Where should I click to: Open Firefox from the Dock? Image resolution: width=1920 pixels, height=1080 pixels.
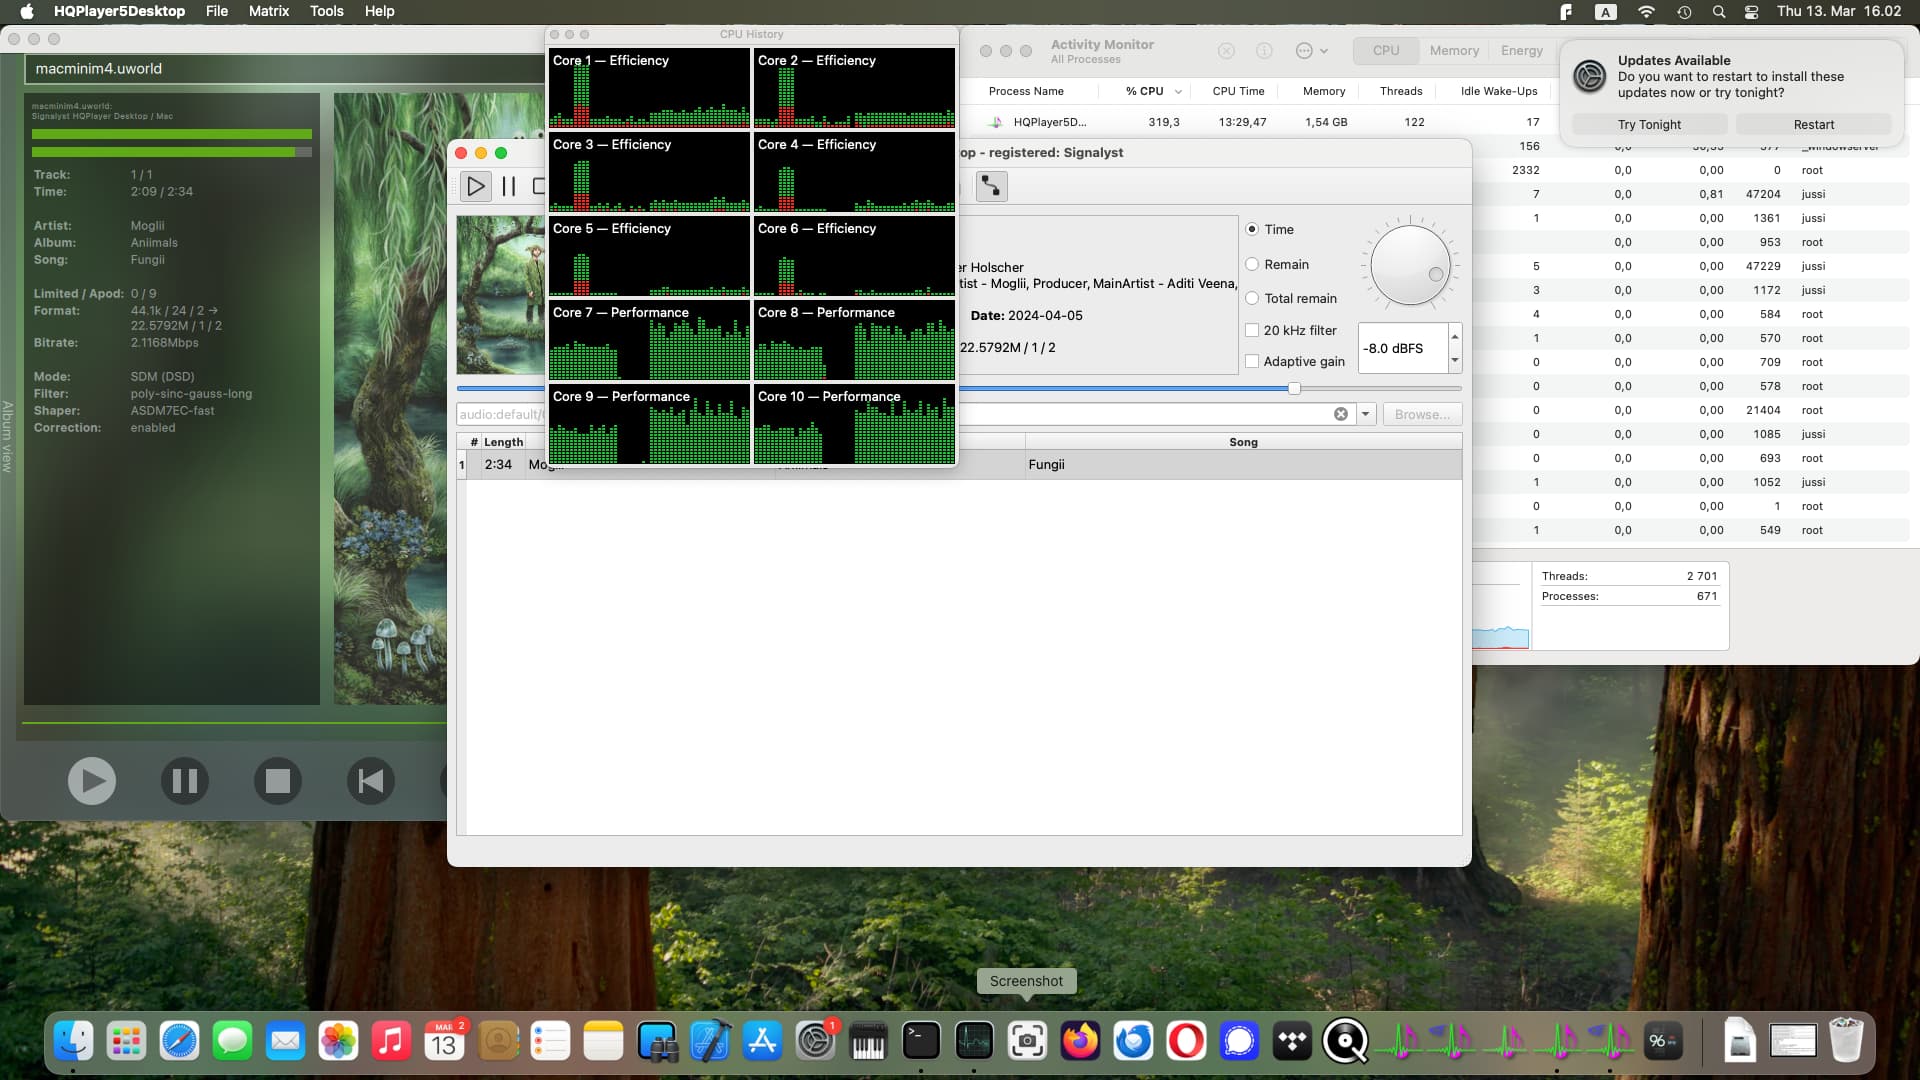1080,1042
